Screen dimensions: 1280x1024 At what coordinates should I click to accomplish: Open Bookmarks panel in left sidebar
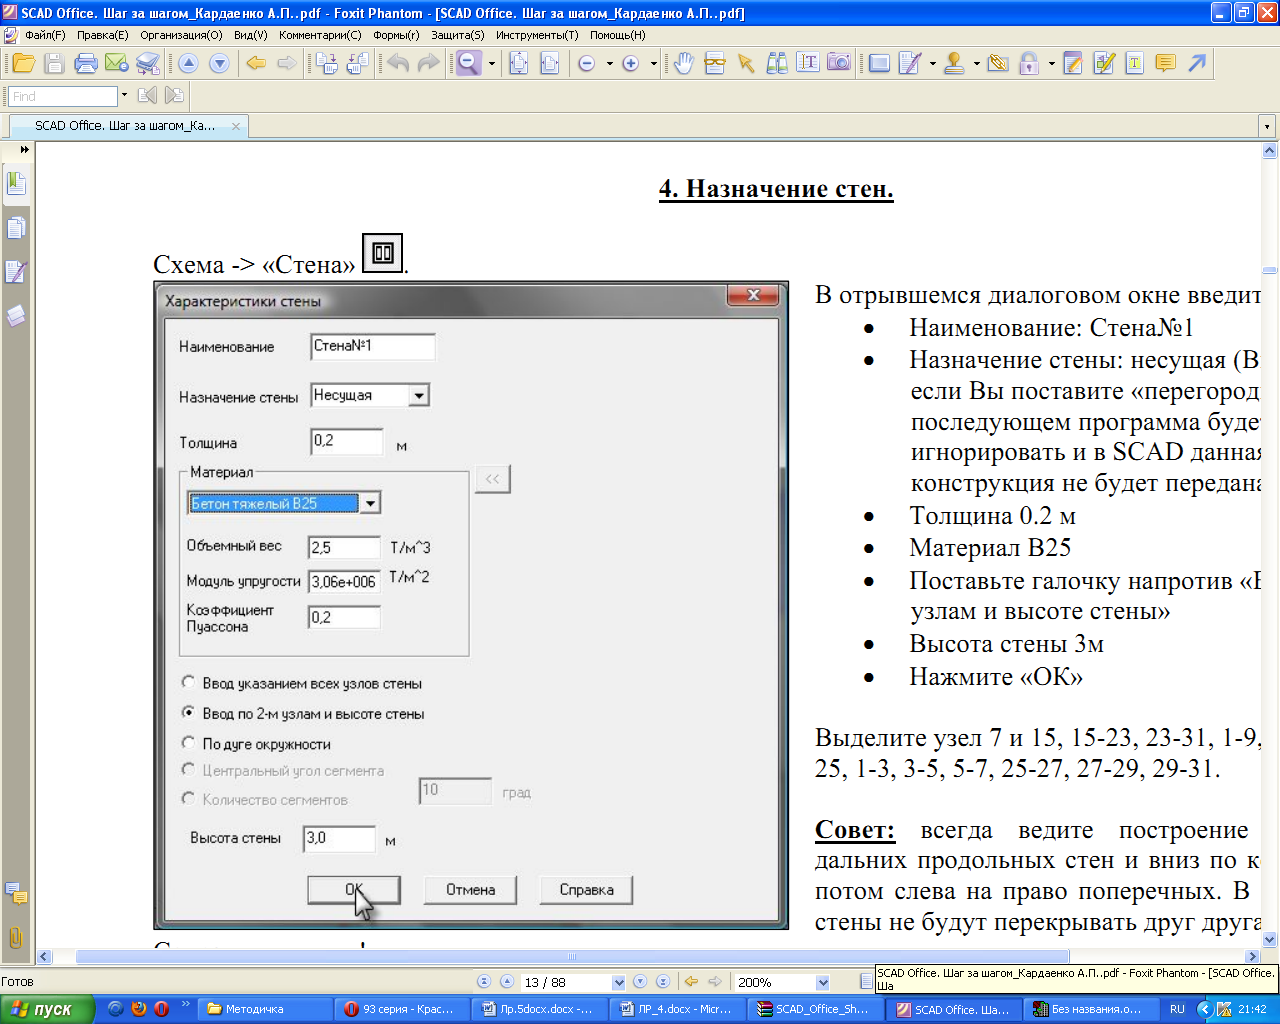(16, 184)
